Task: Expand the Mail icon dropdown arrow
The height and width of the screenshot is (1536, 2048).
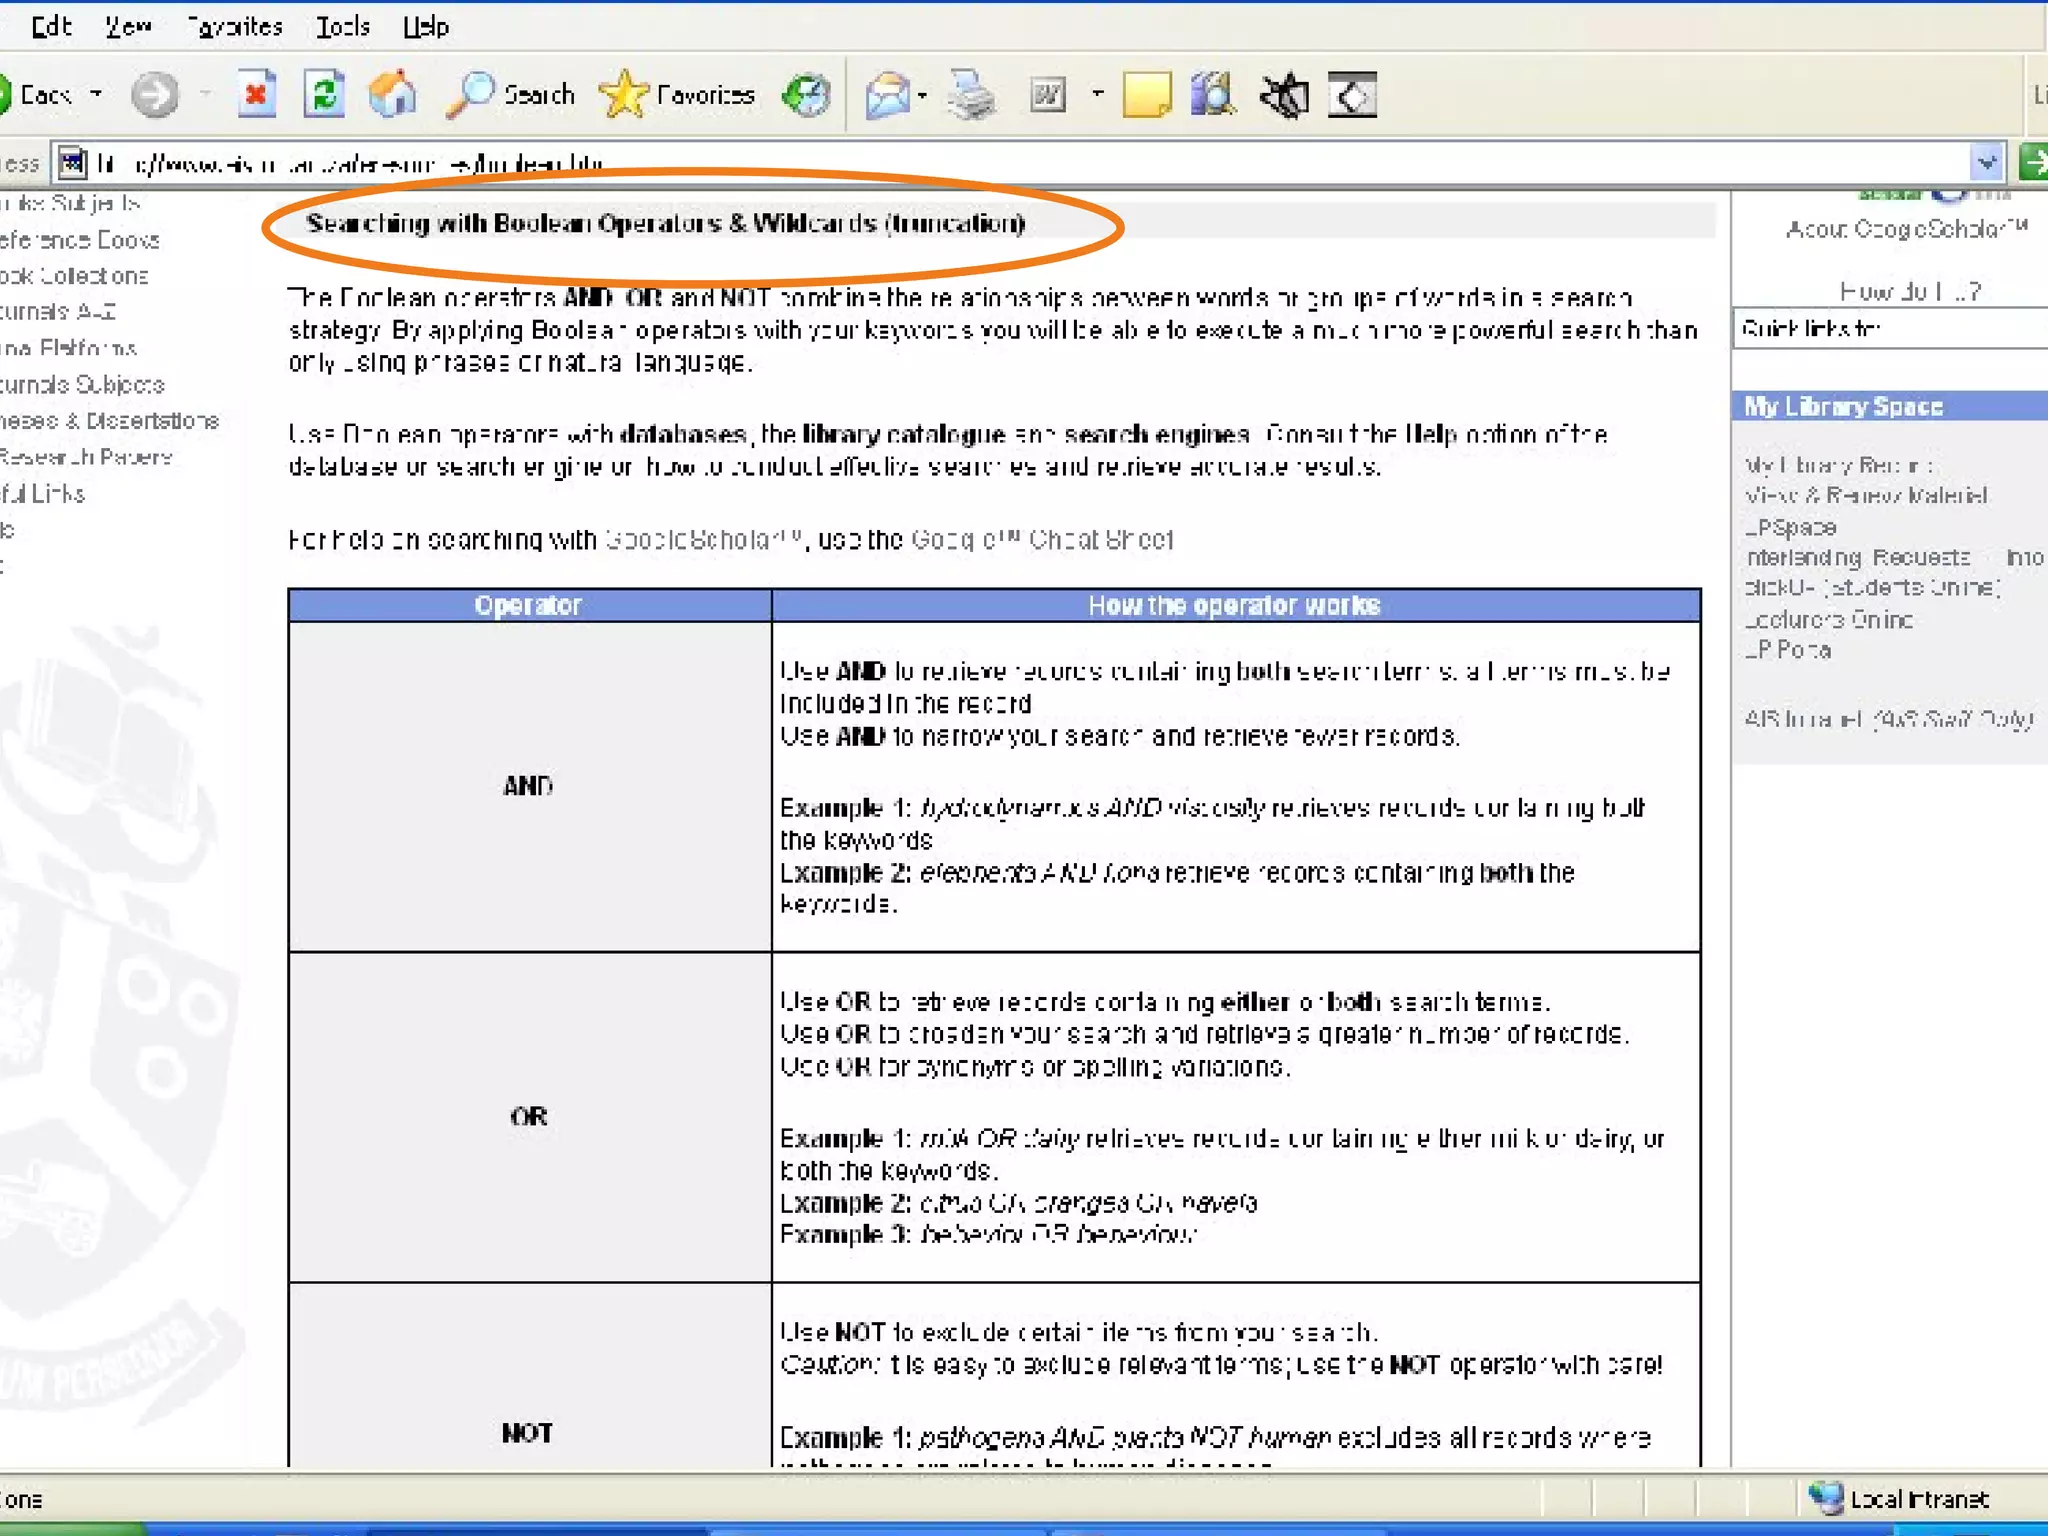Action: point(922,96)
